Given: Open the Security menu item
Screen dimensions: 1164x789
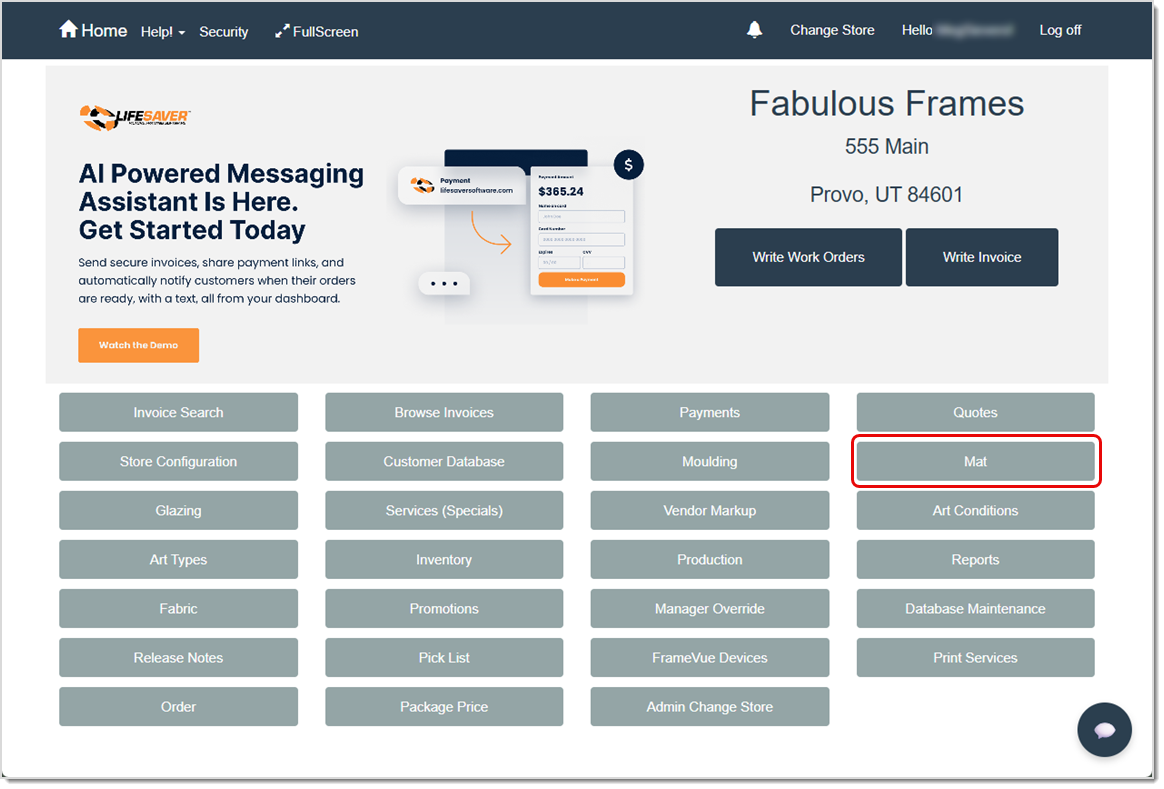Looking at the screenshot, I should tap(223, 31).
